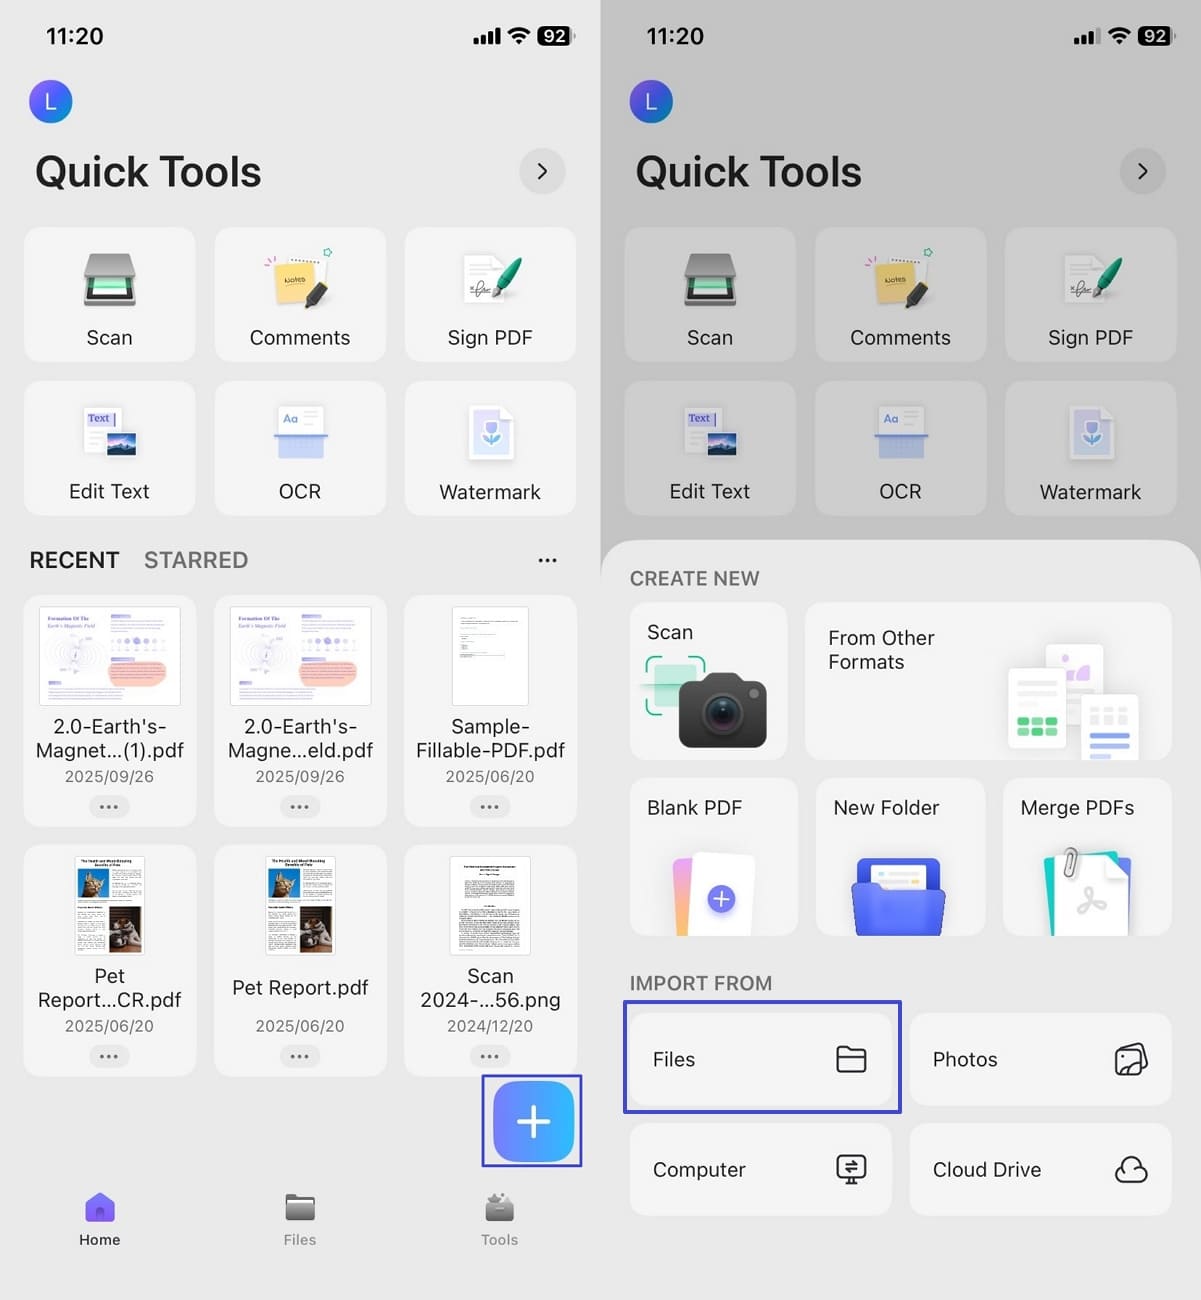
Task: Open the Edit Text tool
Action: point(109,448)
